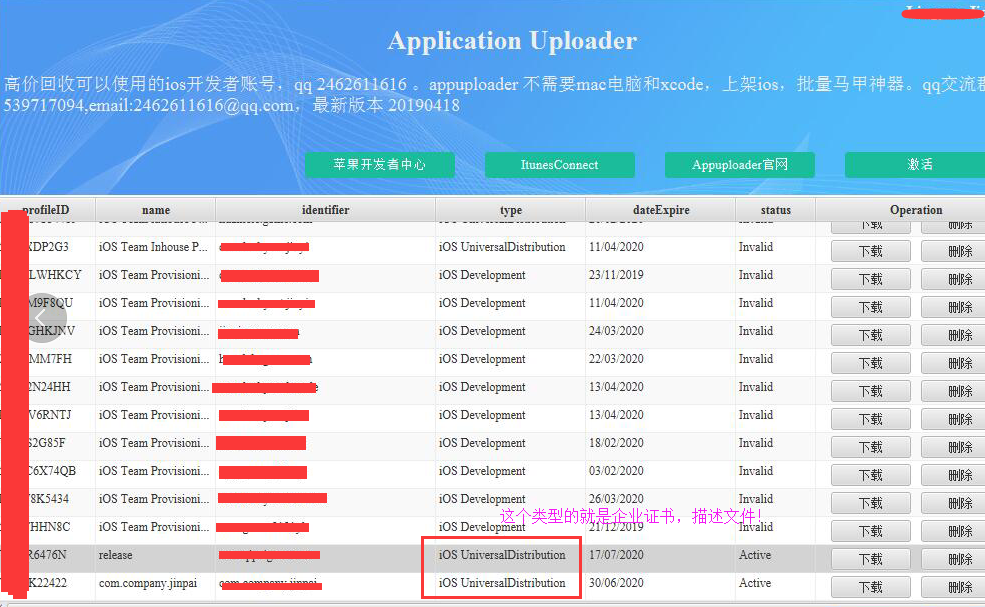The height and width of the screenshot is (607, 985).
Task: Sort by the type column header
Action: [x=510, y=210]
